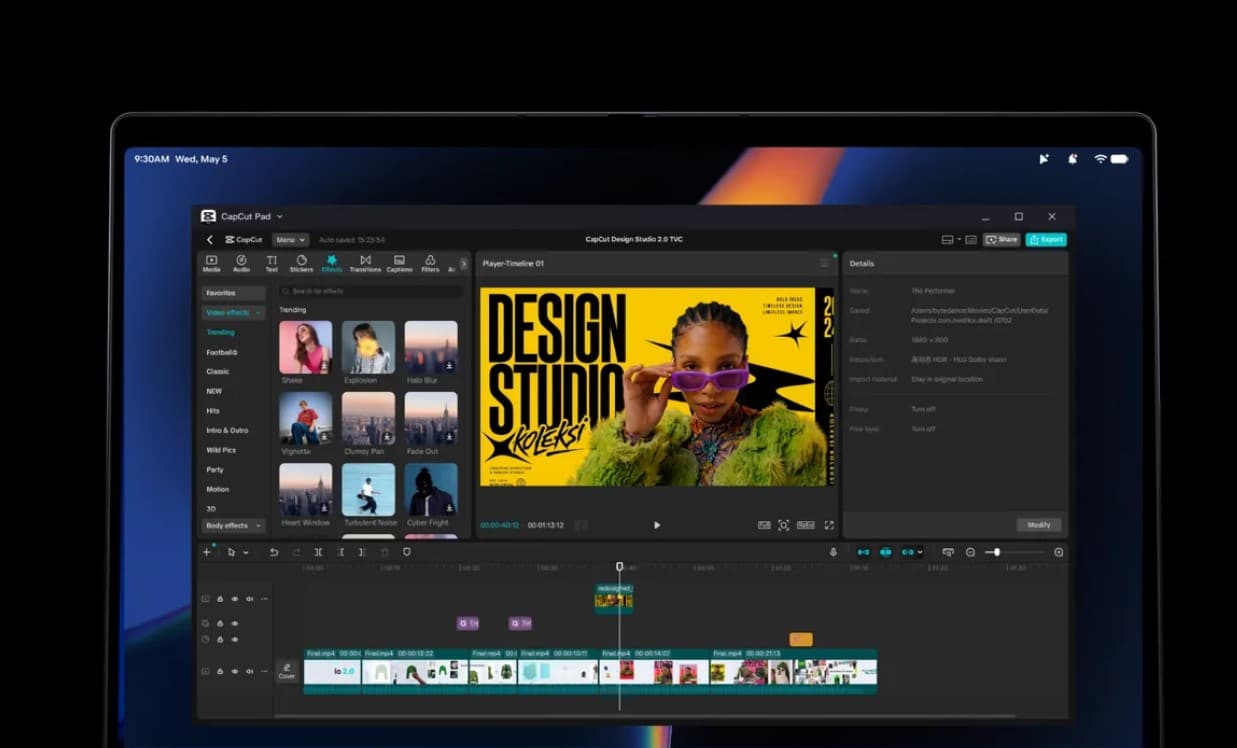This screenshot has height=748, width=1237.
Task: Click the focus frame icon in the player
Action: coord(784,525)
